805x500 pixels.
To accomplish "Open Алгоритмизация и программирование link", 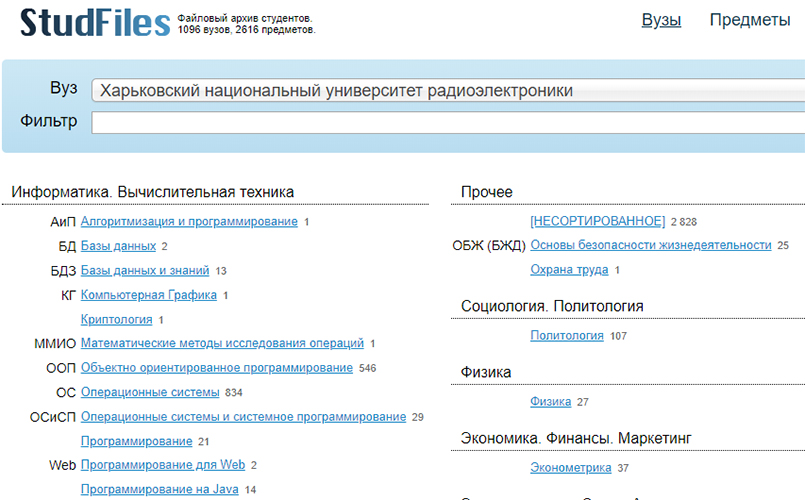I will click(189, 221).
